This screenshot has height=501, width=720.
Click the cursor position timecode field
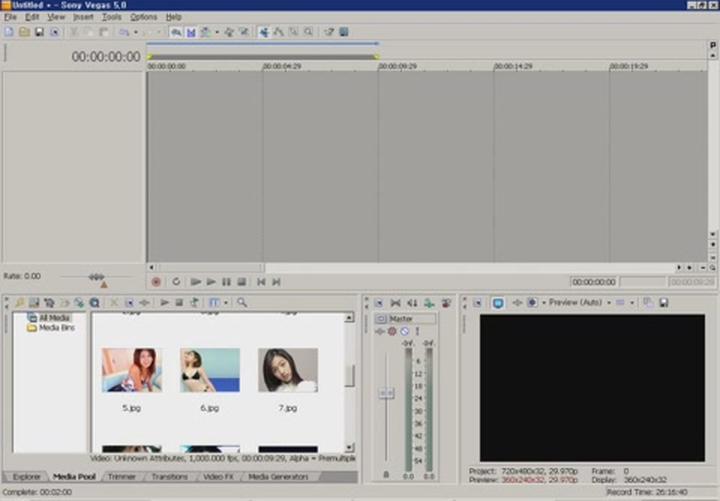pyautogui.click(x=594, y=282)
